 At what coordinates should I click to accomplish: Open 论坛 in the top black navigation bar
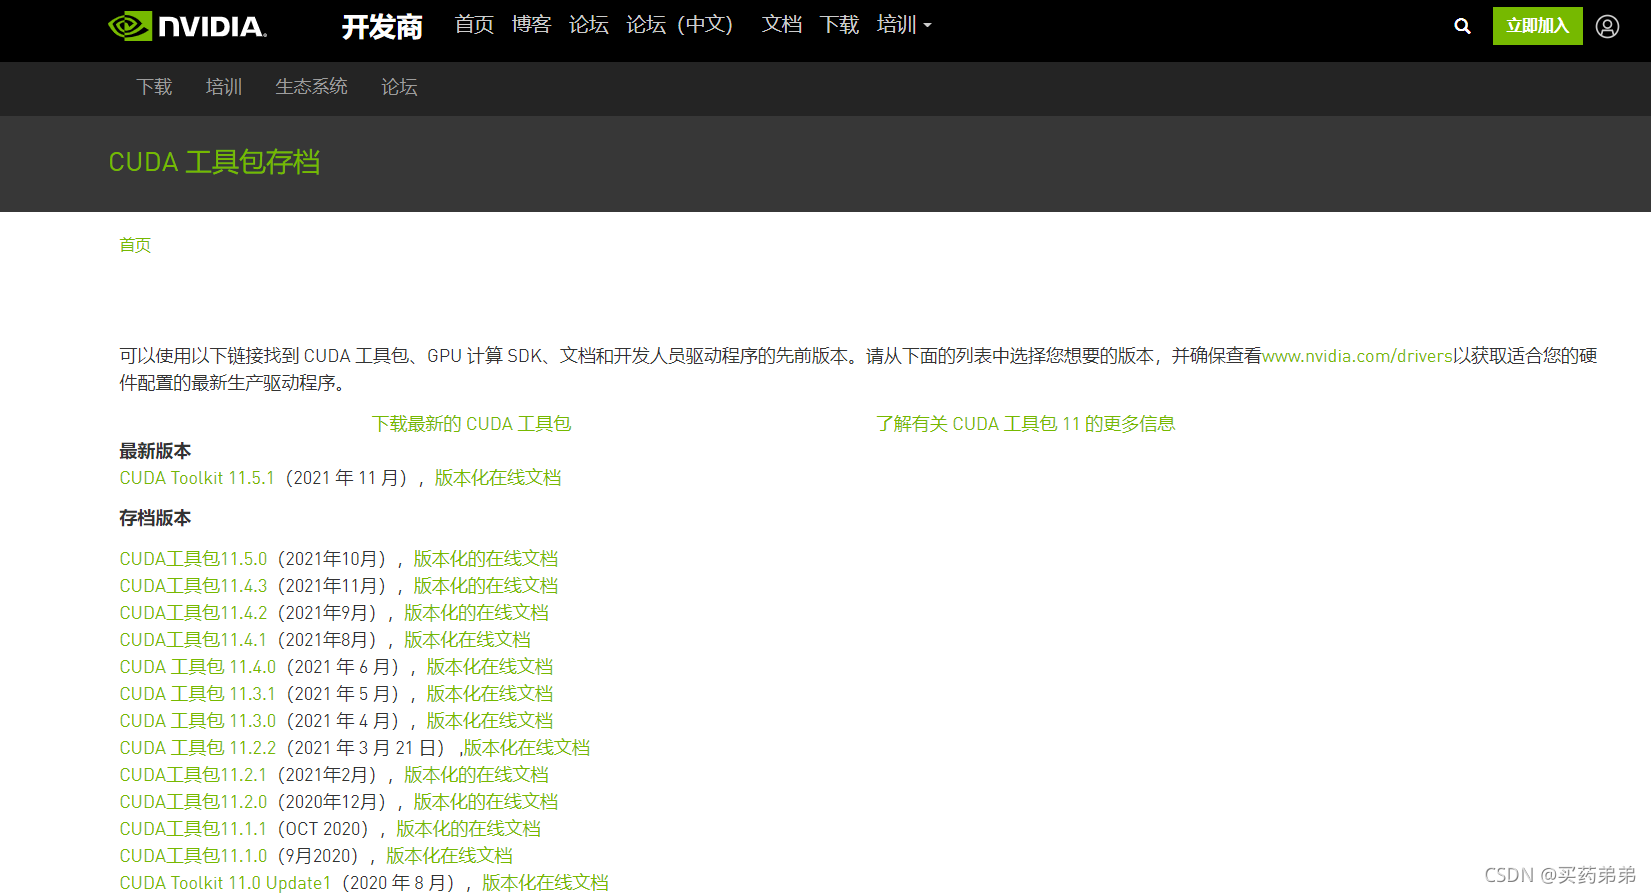pyautogui.click(x=589, y=25)
